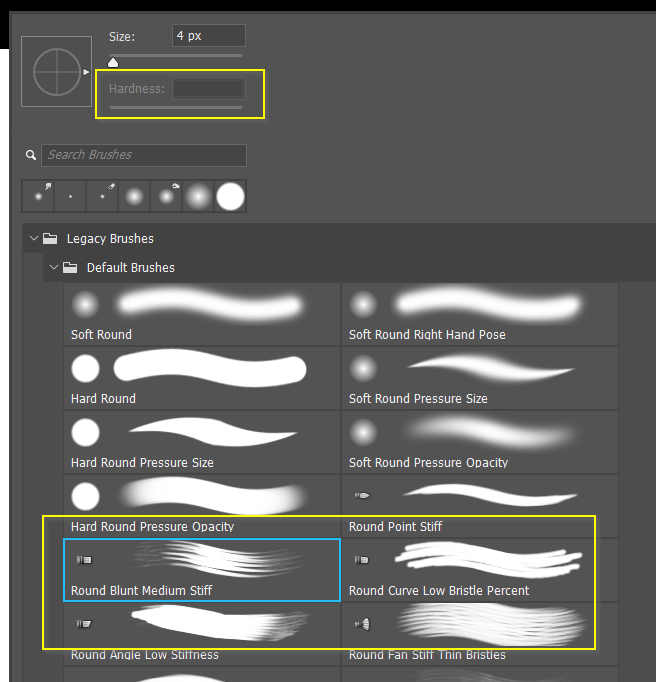Choose the Hard Round Pressure Opacity brush

pos(202,506)
